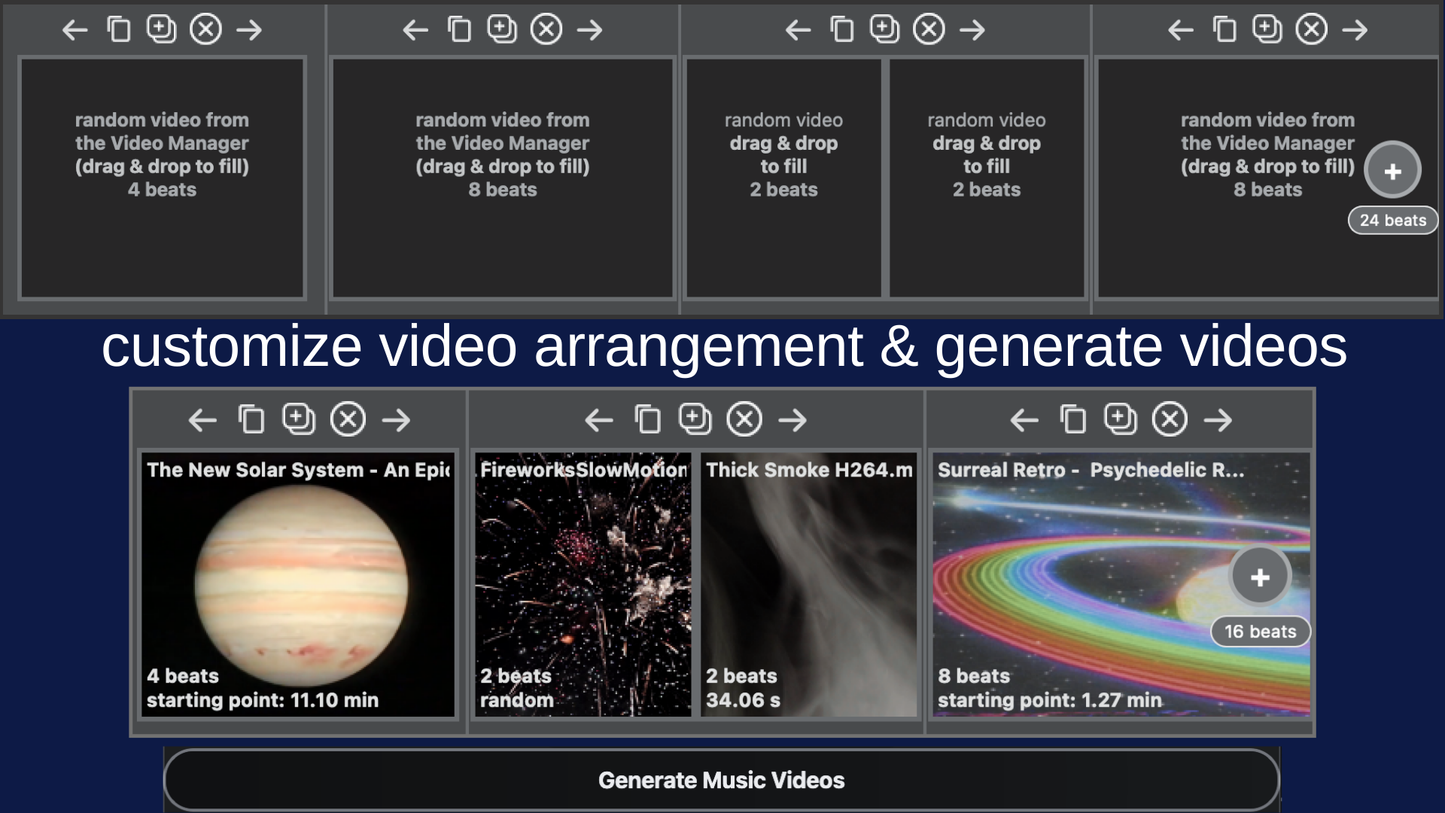Duplicate the top-row split 2 beats segment
The height and width of the screenshot is (813, 1445).
point(884,29)
